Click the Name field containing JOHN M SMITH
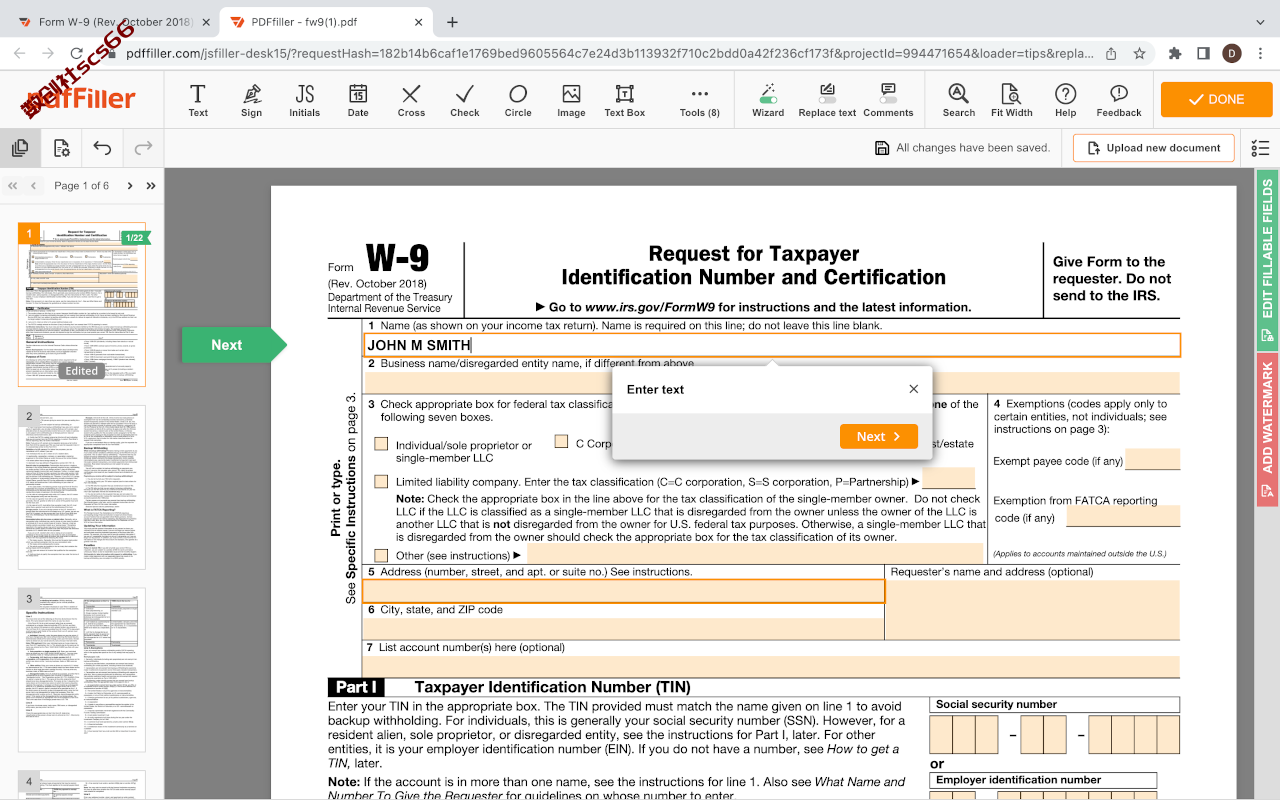This screenshot has height=800, width=1280. point(772,345)
